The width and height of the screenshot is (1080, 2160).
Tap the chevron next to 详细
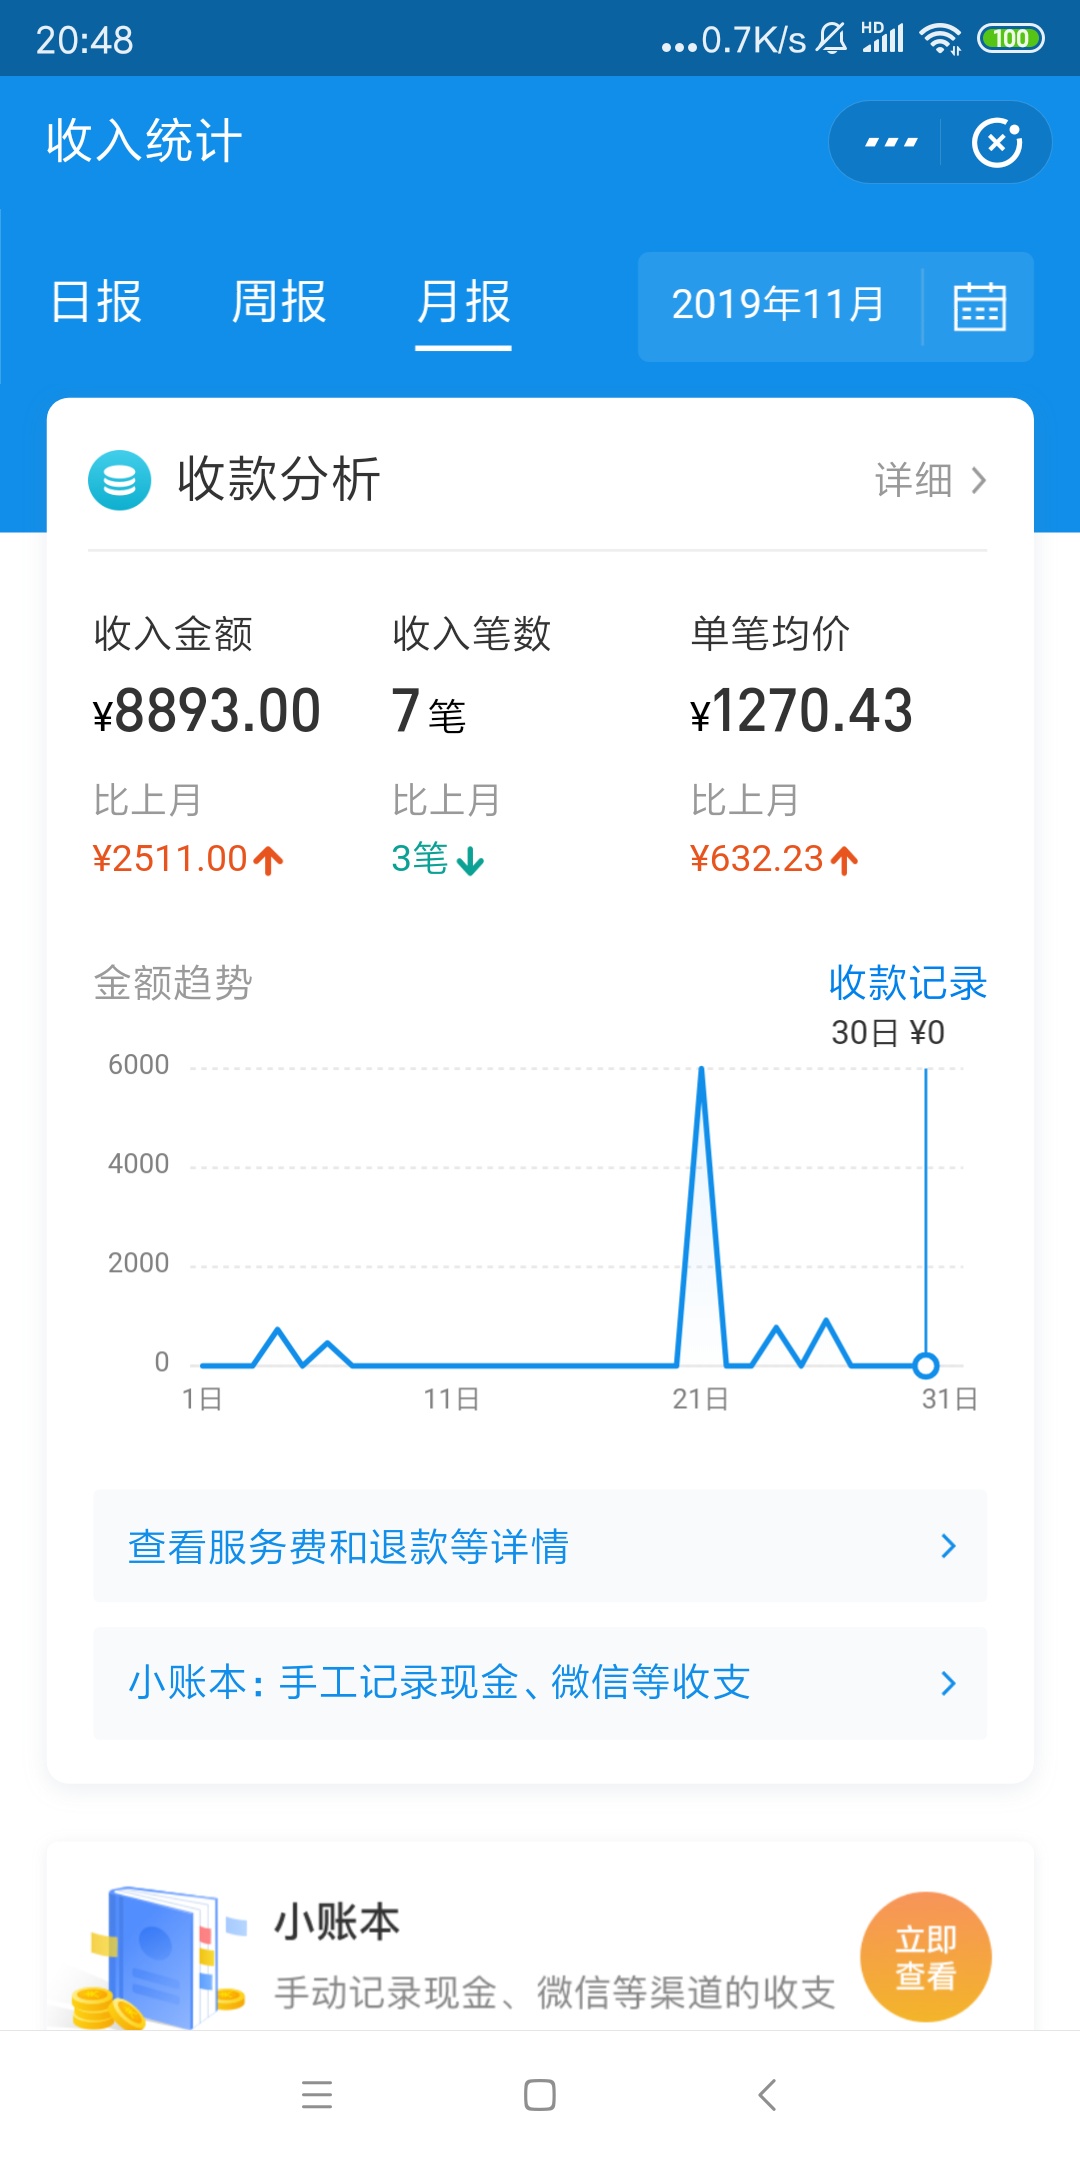[x=978, y=481]
